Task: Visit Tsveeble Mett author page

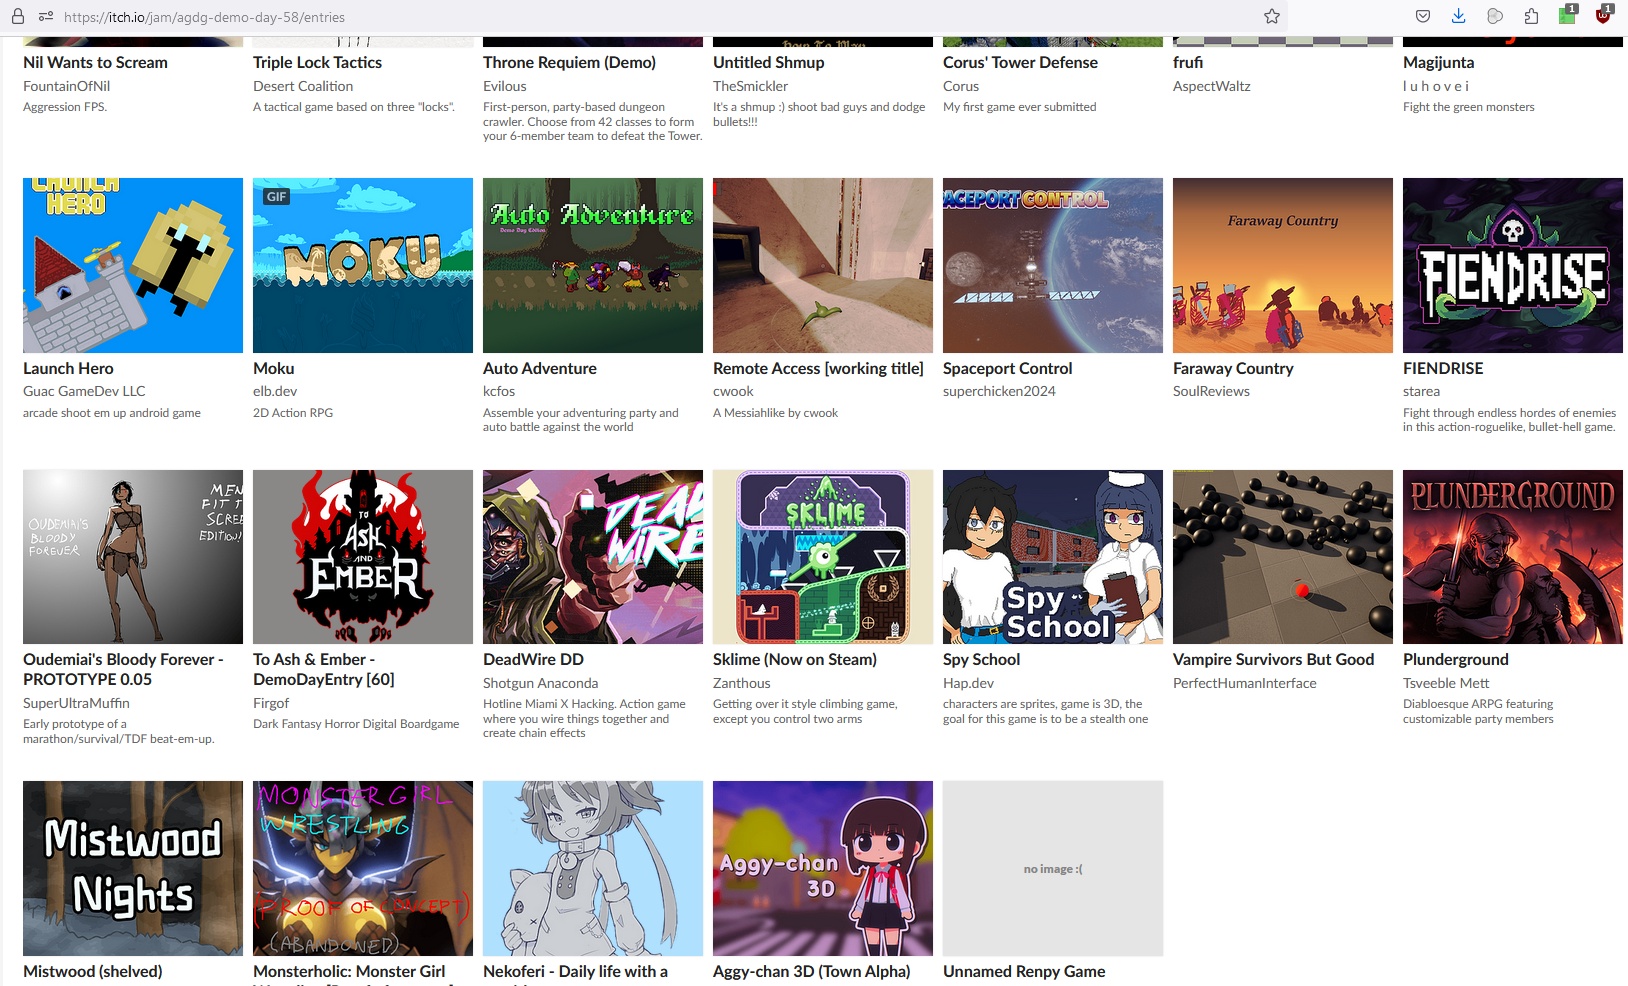Action: point(1446,683)
